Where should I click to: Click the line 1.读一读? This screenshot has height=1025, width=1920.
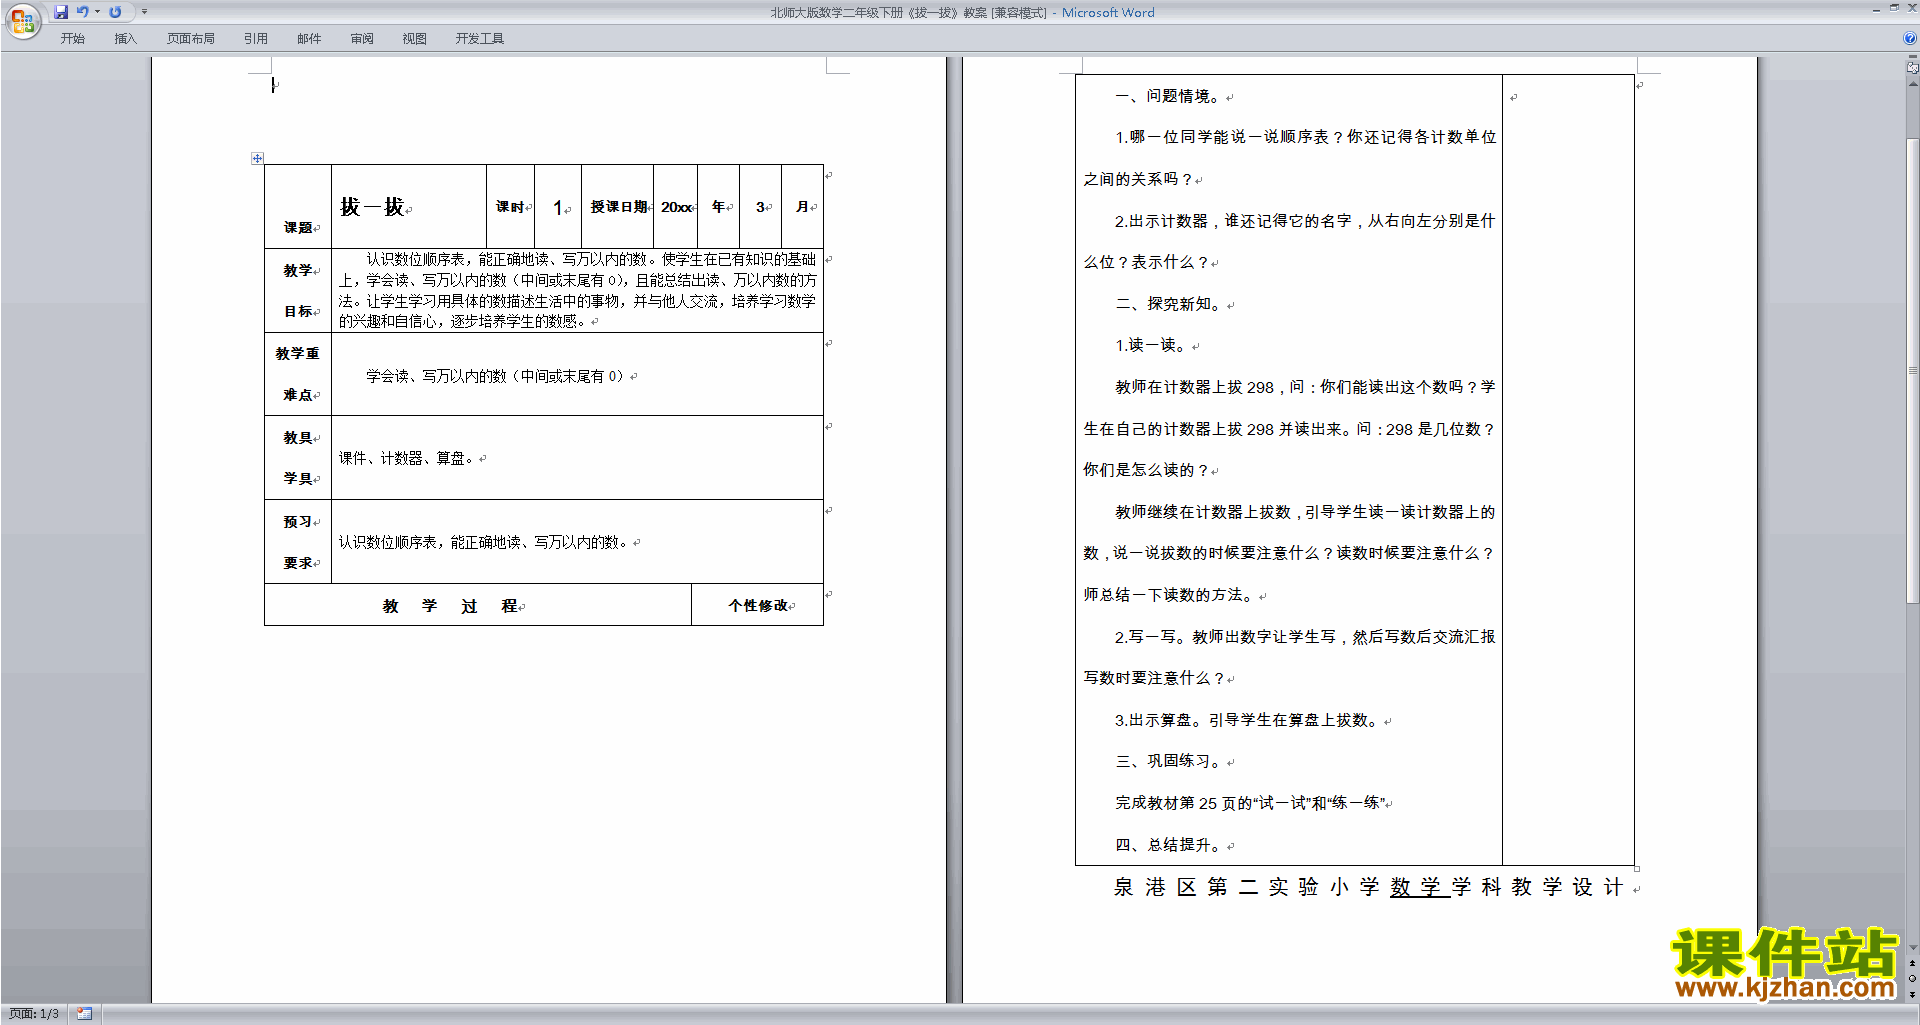[1151, 345]
